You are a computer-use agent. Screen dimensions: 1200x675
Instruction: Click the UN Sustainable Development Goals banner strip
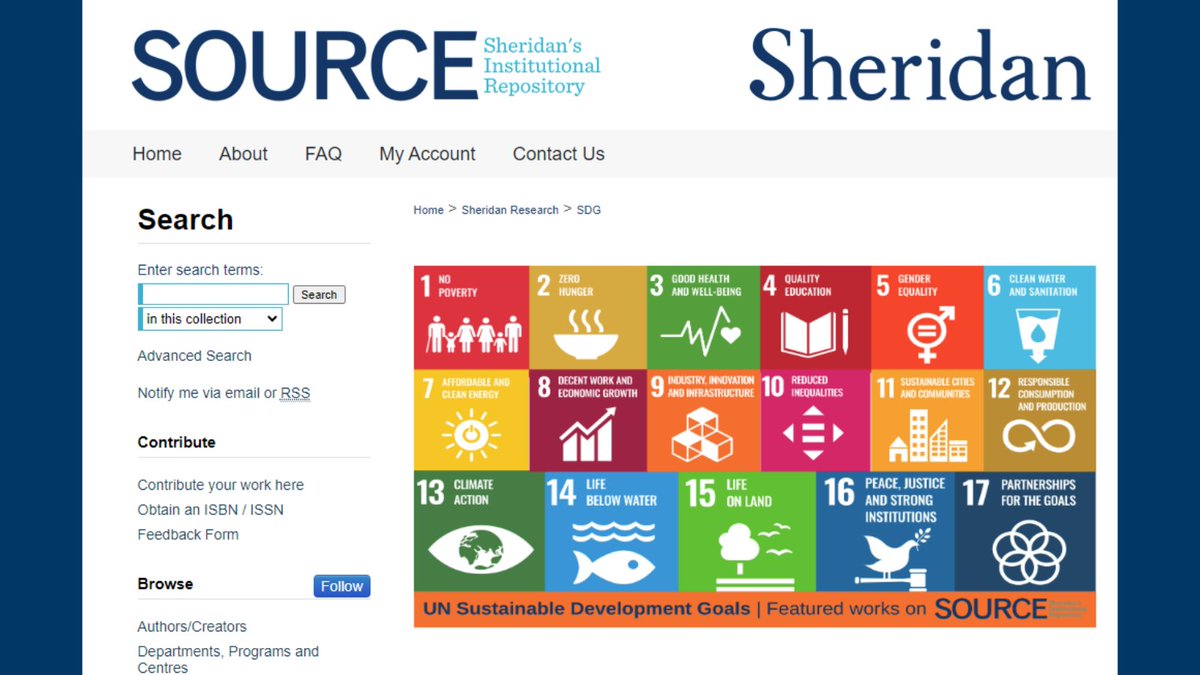tap(755, 609)
